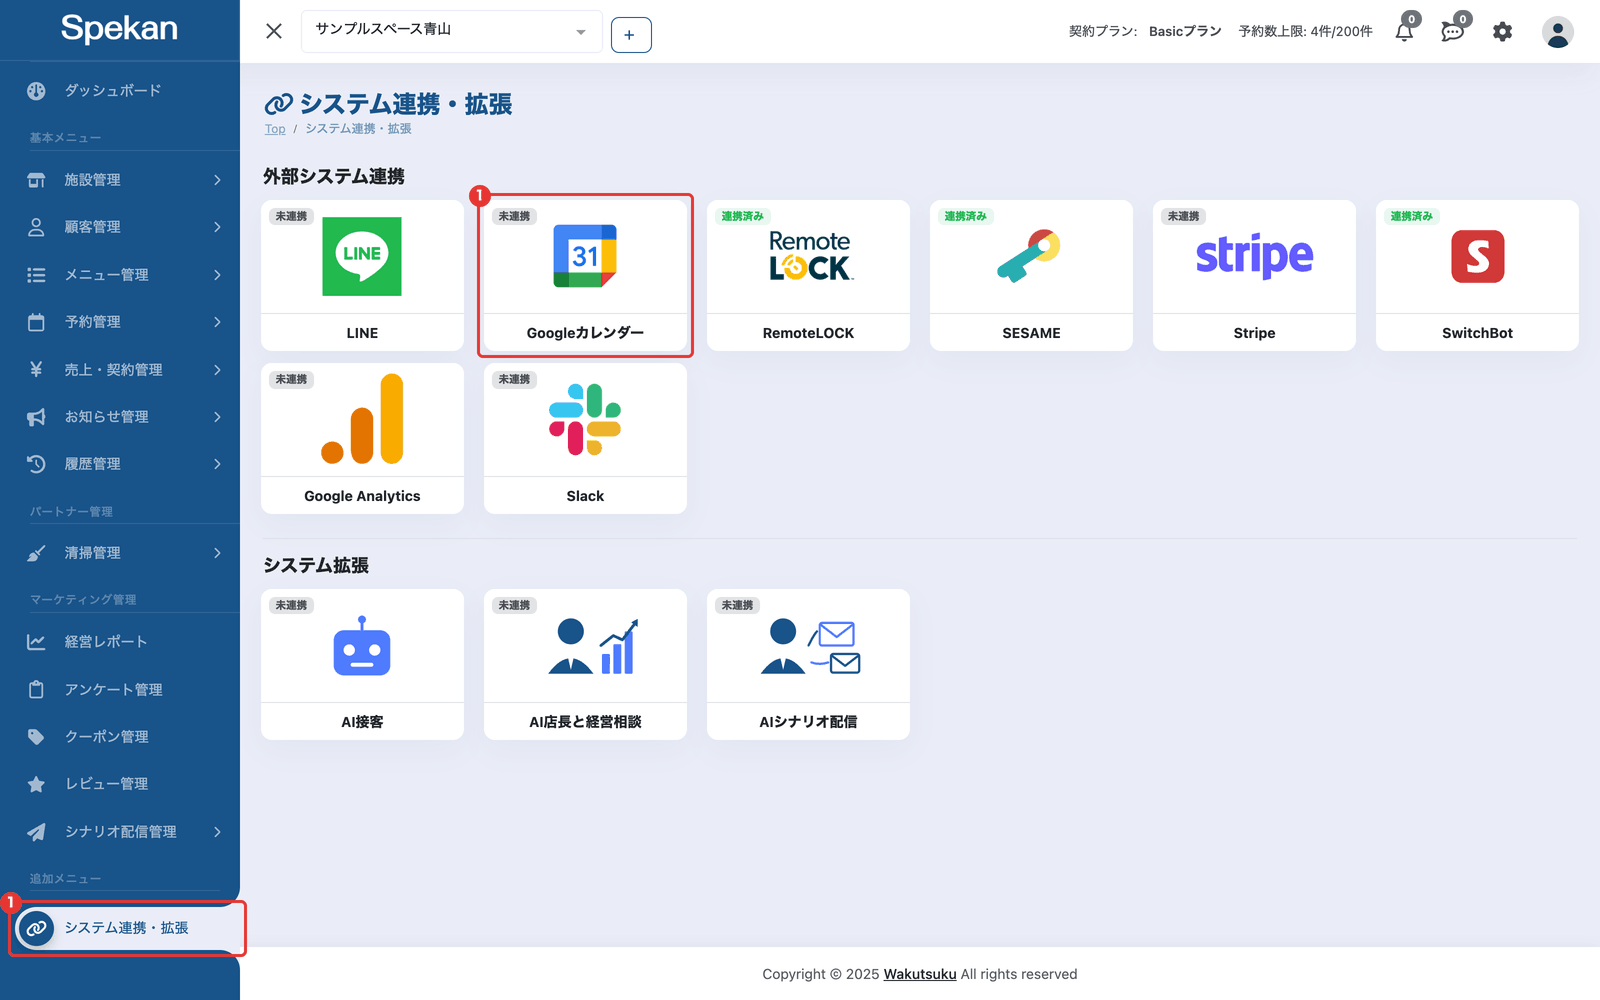This screenshot has height=1000, width=1600.
Task: Select the SESAME key icon
Action: 1029,256
